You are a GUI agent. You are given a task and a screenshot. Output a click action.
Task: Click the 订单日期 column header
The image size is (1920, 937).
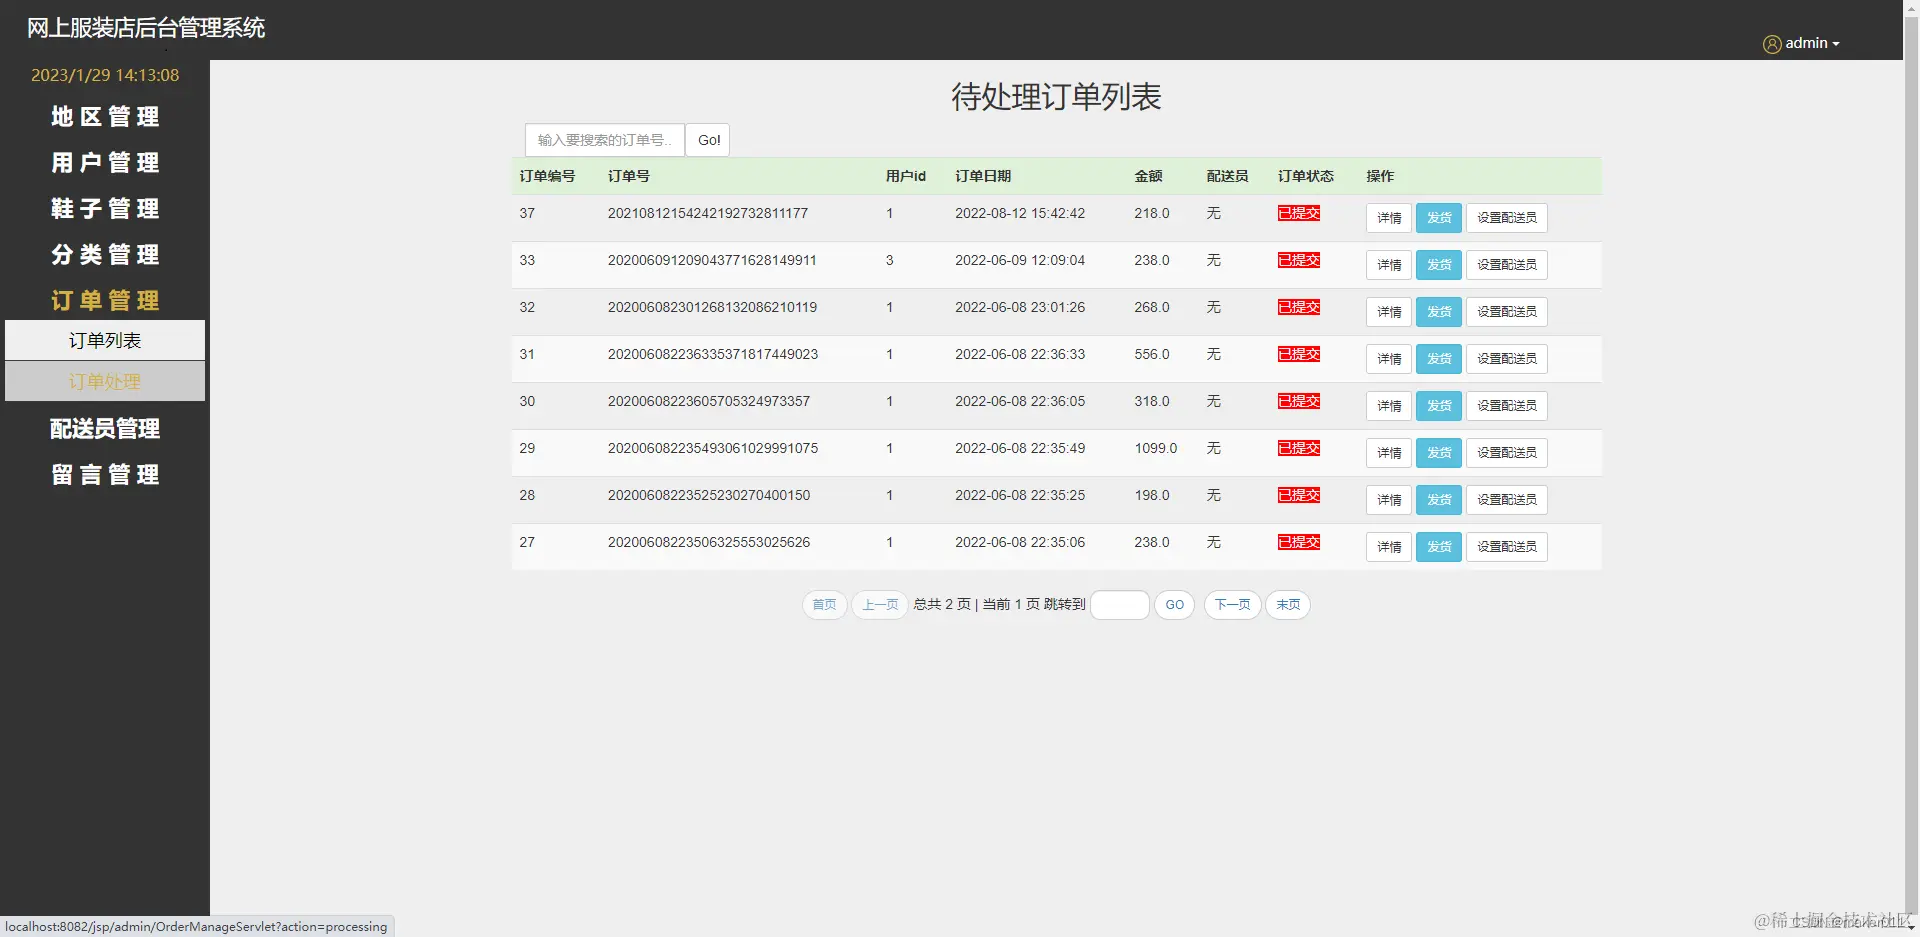click(983, 176)
